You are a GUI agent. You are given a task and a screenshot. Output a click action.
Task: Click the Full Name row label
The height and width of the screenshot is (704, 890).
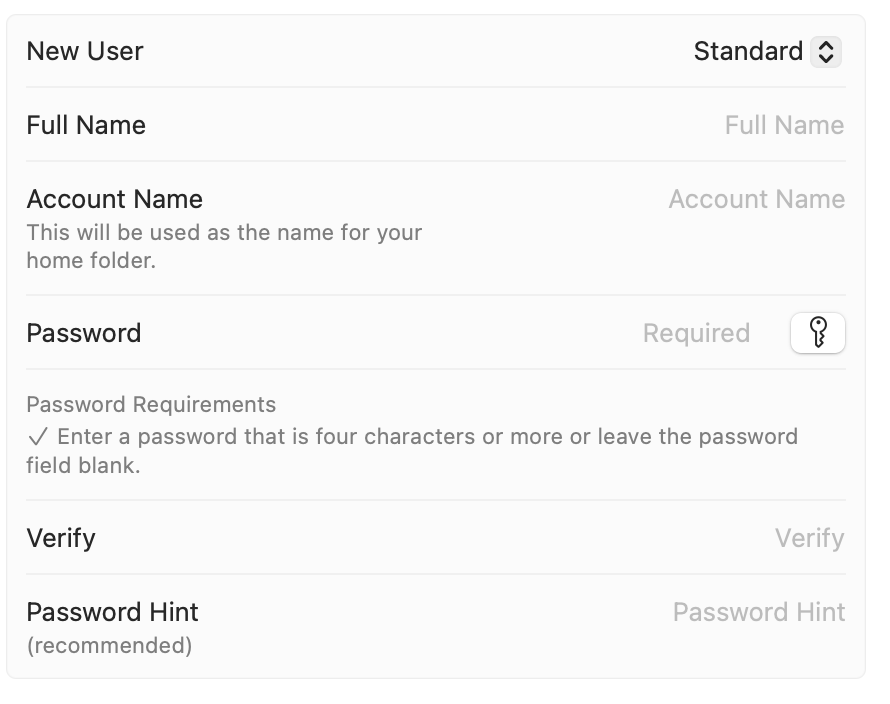click(x=86, y=125)
